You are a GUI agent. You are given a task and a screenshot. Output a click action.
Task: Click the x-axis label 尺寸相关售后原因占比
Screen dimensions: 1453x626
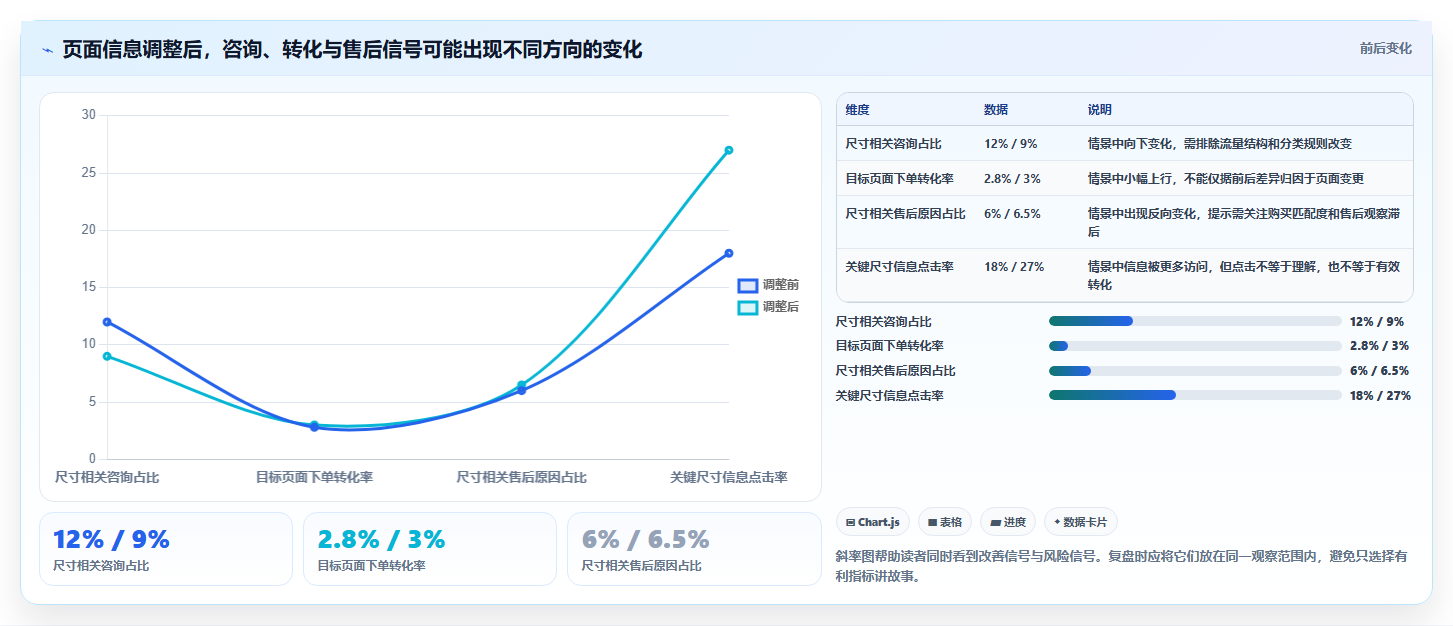(522, 478)
